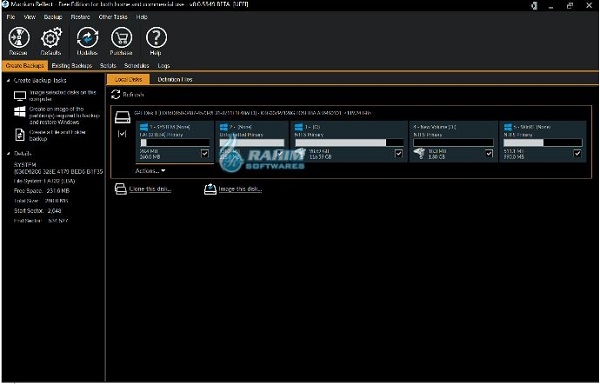Collapse the Details section
The width and height of the screenshot is (600, 384).
point(8,154)
